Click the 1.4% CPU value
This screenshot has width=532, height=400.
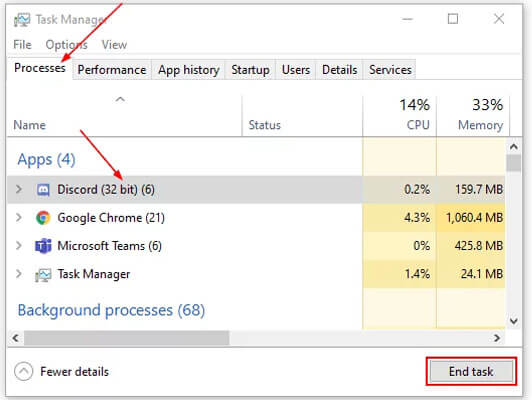pos(417,274)
